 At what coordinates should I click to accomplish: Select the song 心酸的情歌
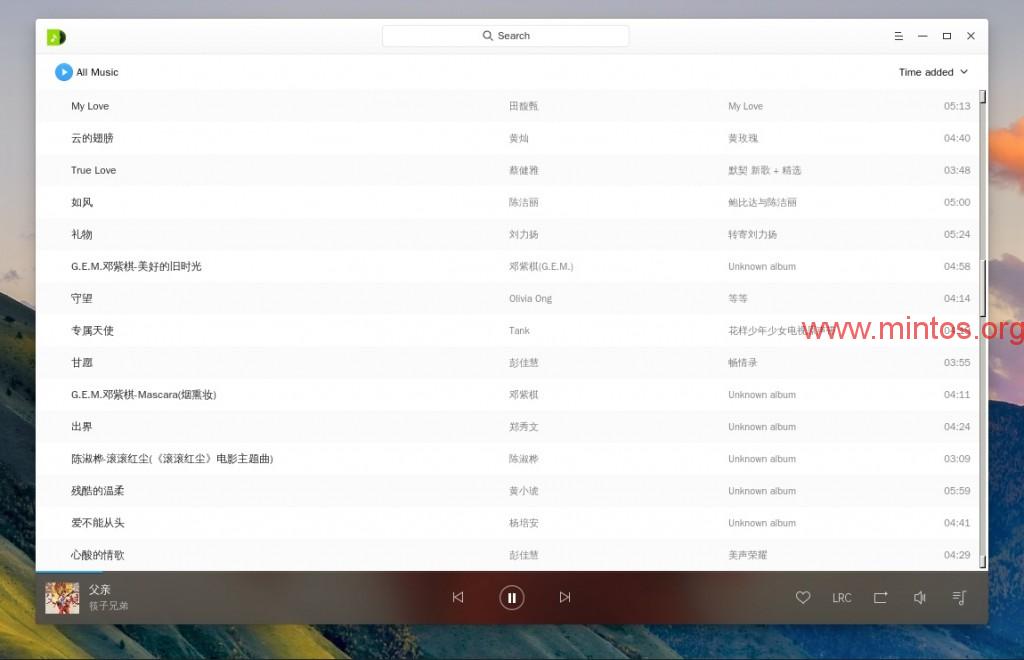(x=97, y=555)
